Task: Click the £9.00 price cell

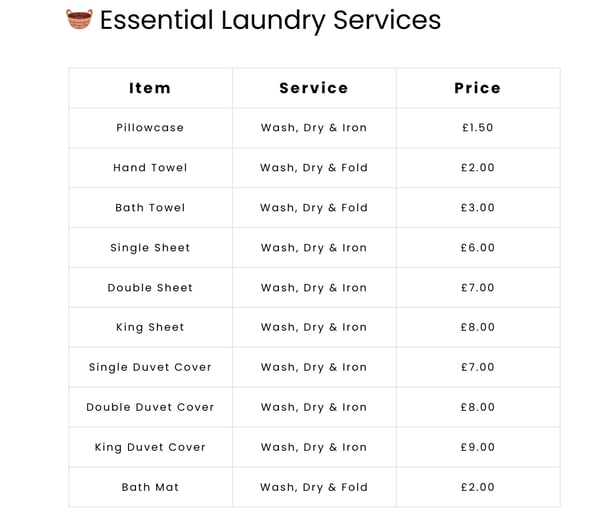Action: click(x=478, y=448)
